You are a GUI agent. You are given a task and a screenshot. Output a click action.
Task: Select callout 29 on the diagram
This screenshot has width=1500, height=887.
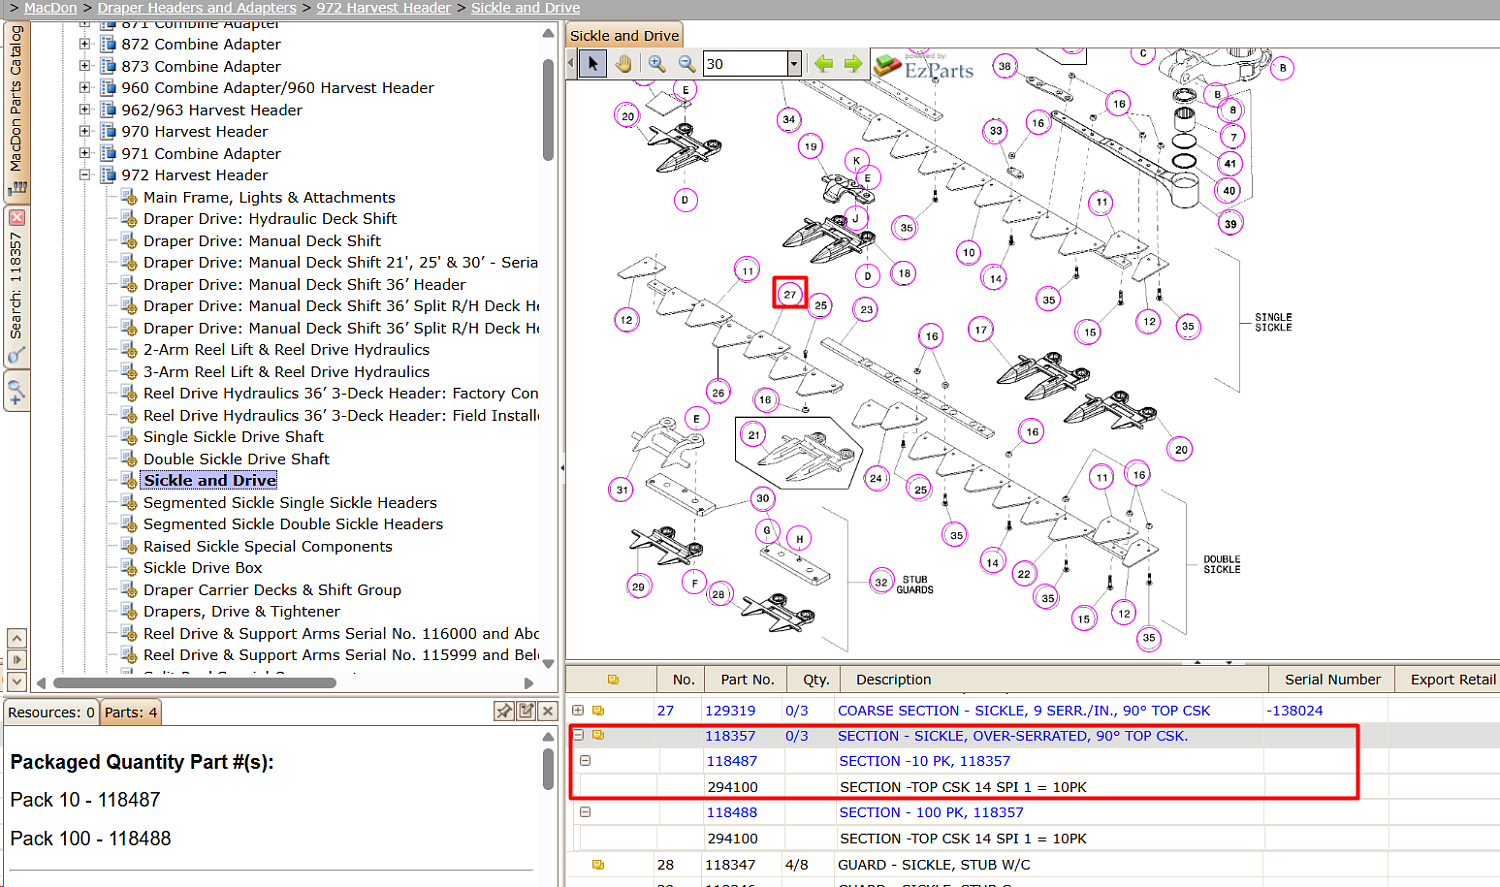pyautogui.click(x=638, y=587)
